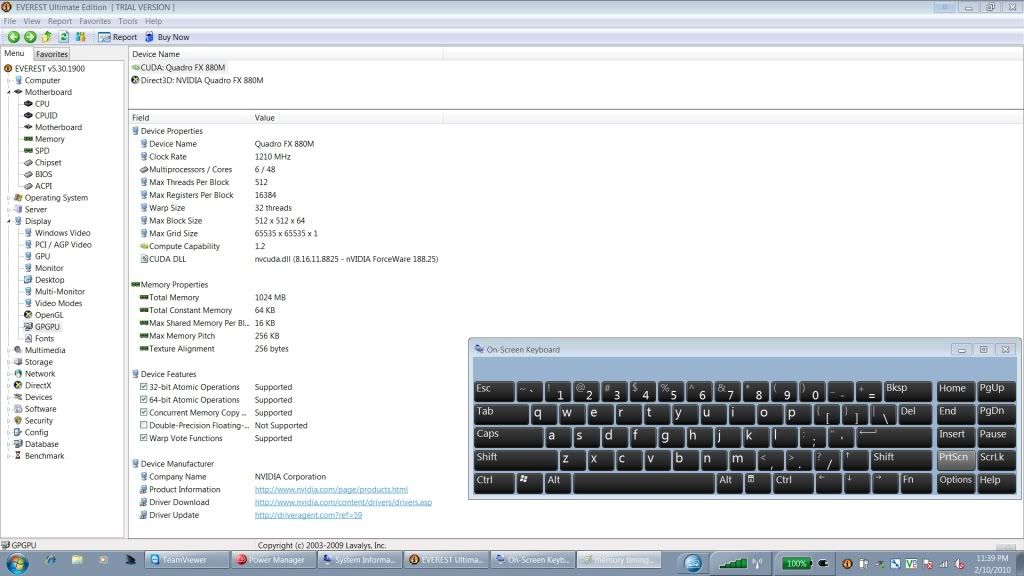
Task: Open the BIOS tree item
Action: 43,174
